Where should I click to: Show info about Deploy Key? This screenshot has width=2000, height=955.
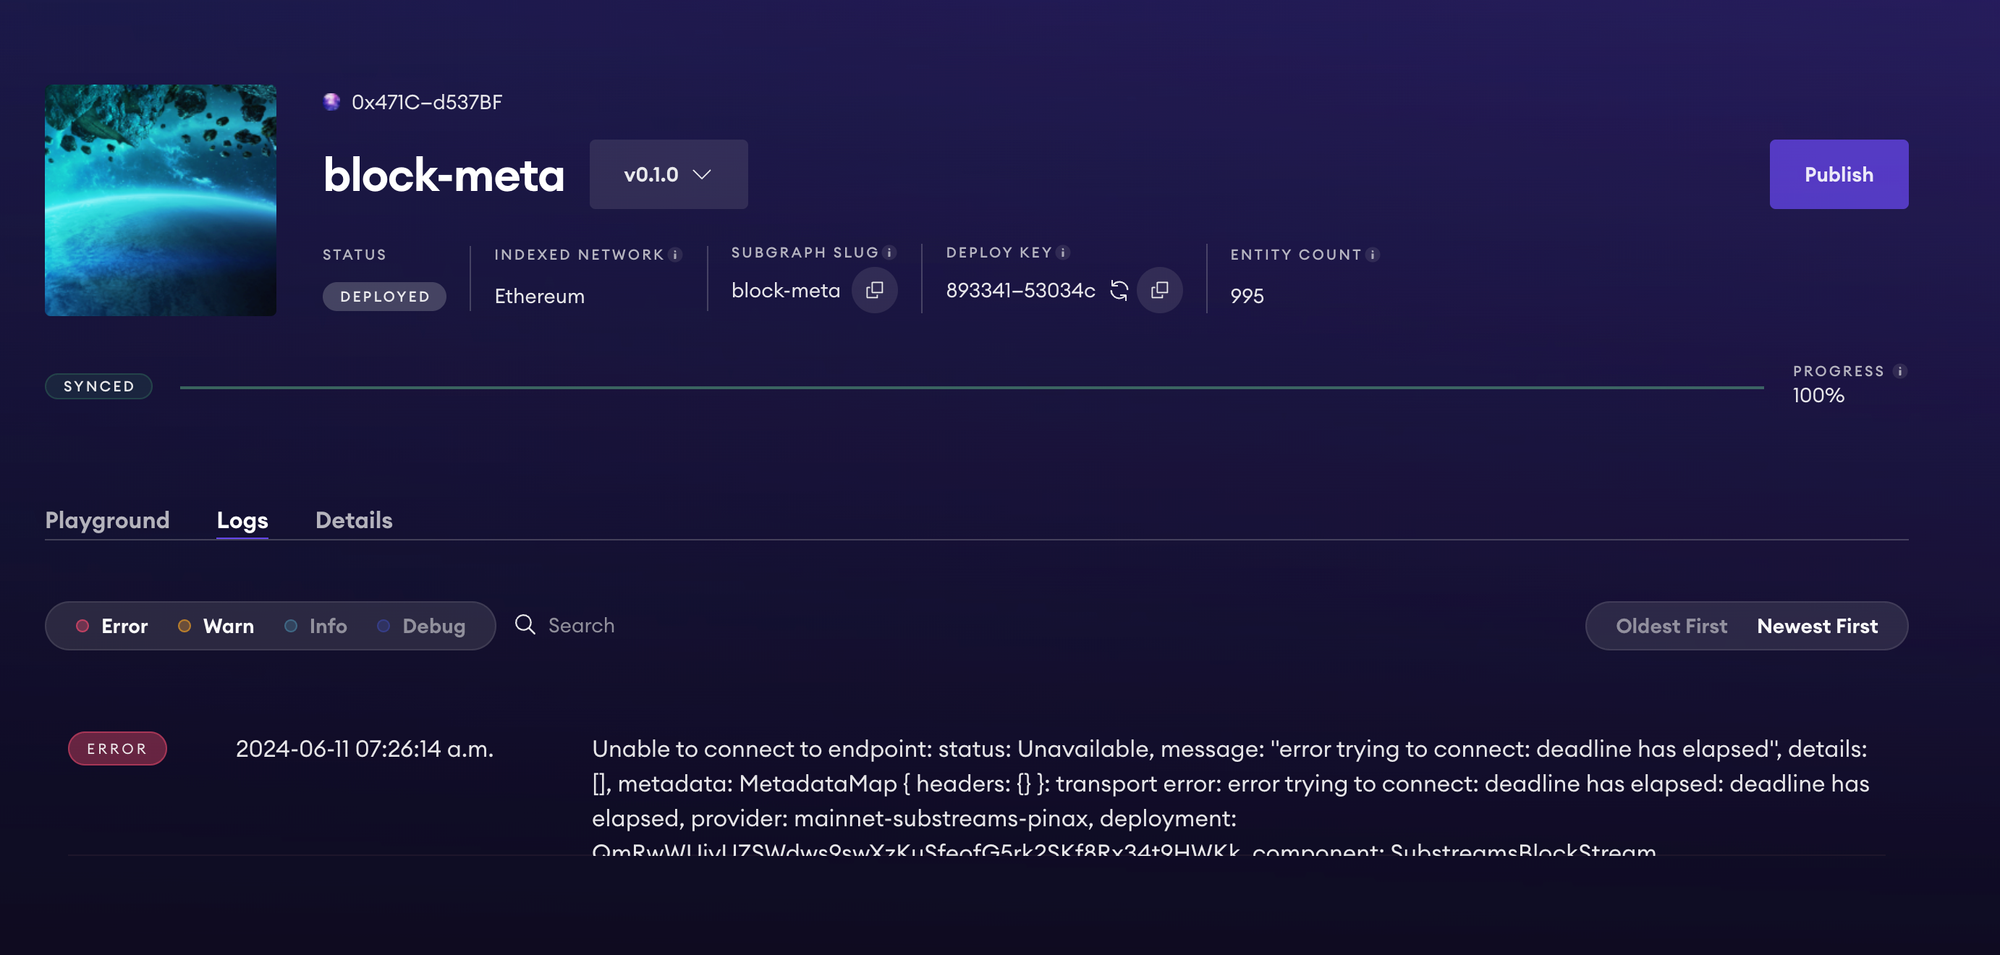click(x=1063, y=253)
